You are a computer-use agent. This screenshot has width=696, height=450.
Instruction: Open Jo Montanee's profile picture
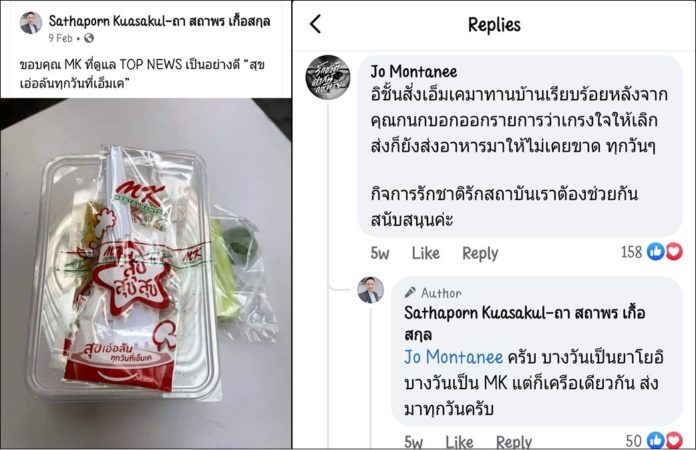pyautogui.click(x=328, y=77)
